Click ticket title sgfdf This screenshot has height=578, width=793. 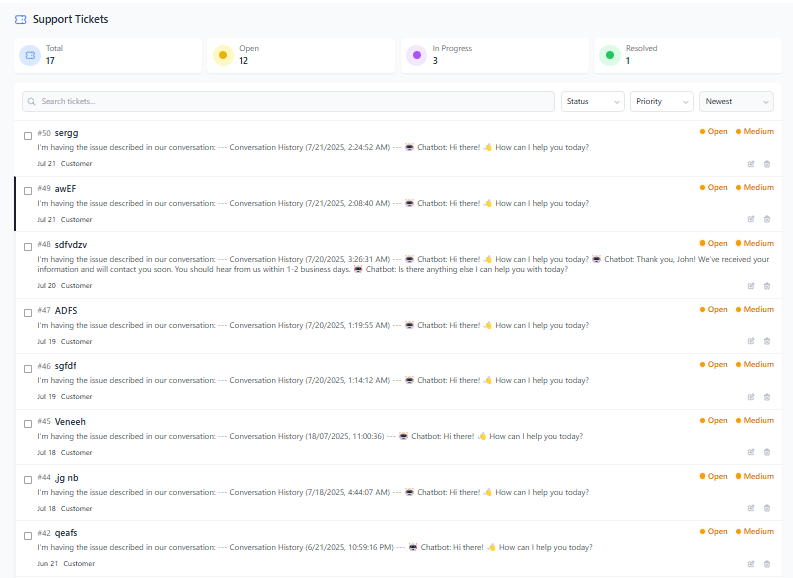pyautogui.click(x=65, y=366)
